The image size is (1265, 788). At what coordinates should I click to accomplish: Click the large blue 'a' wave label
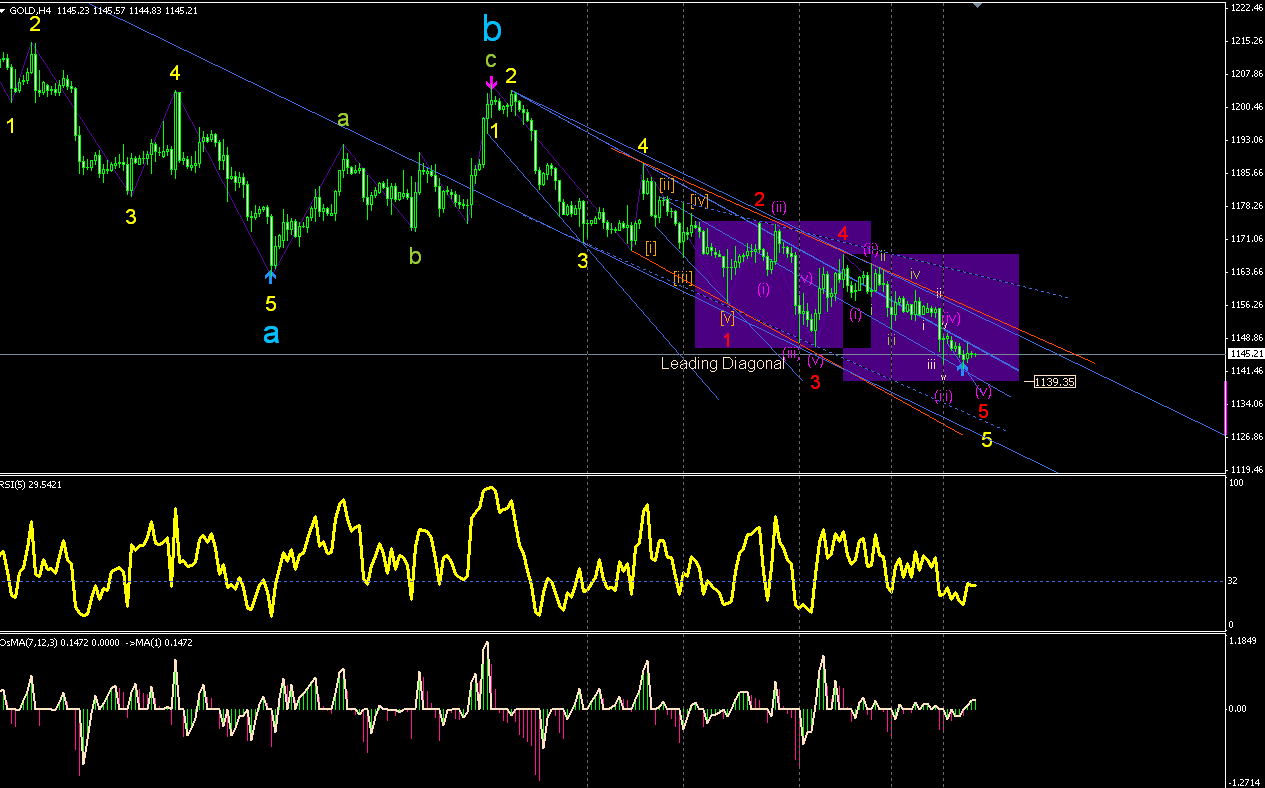point(271,334)
